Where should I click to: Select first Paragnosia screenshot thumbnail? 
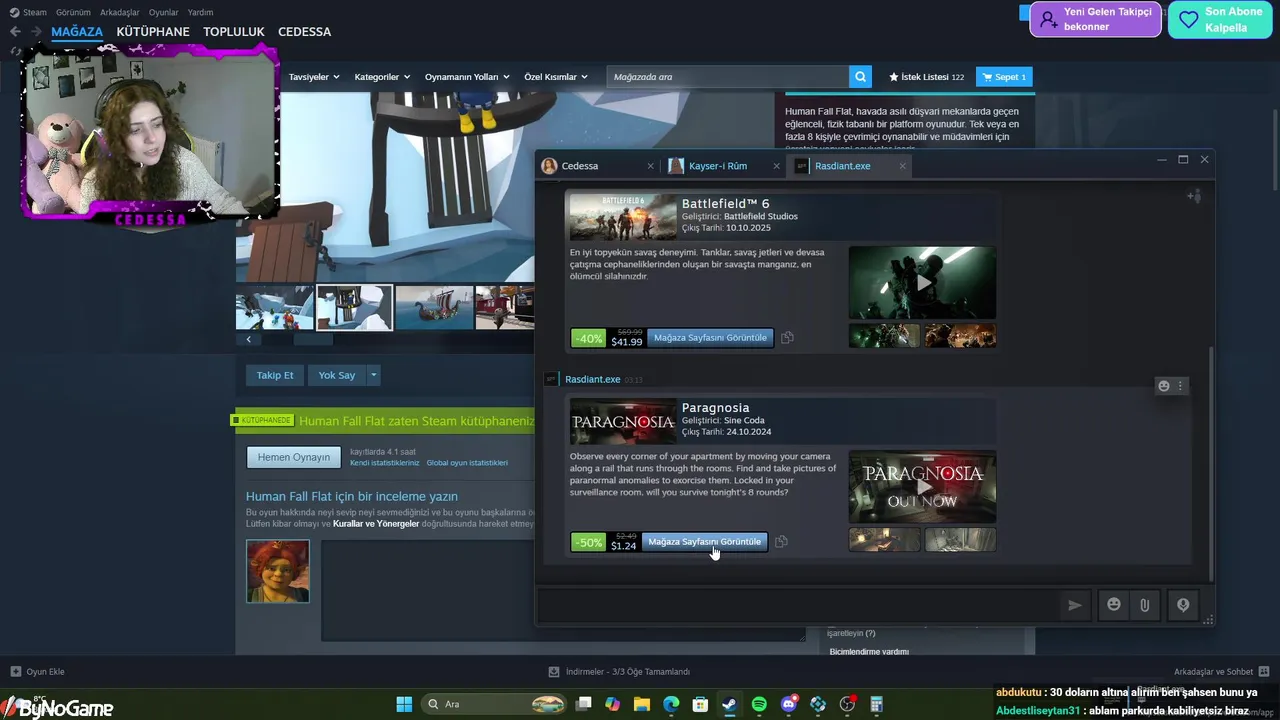pos(884,540)
